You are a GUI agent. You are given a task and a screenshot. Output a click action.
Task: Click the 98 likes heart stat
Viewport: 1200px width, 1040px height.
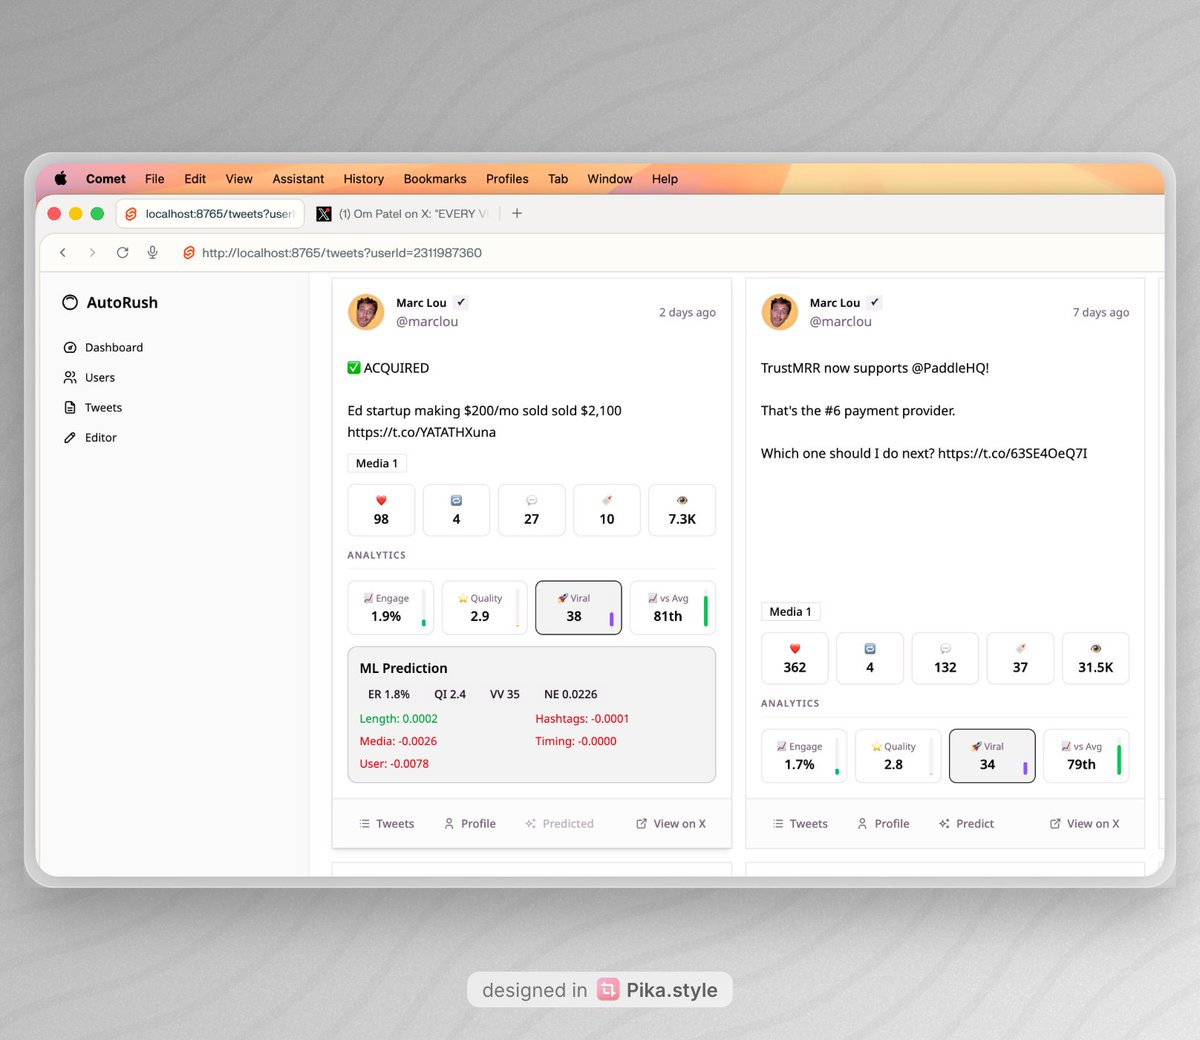coord(381,510)
